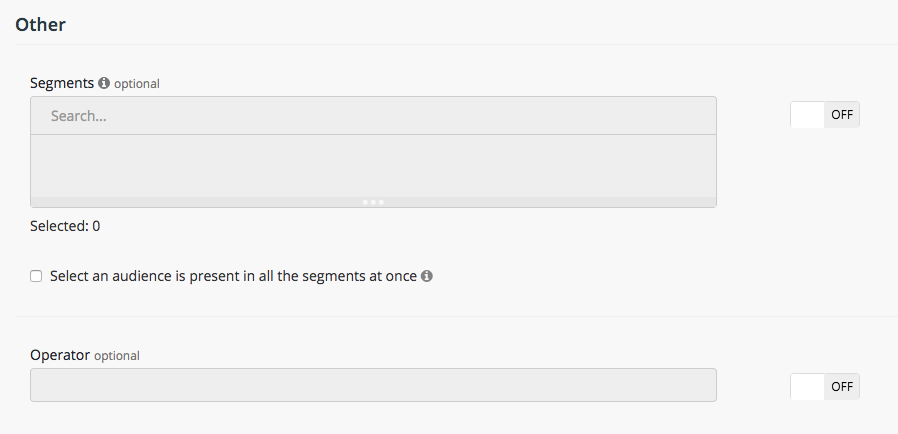This screenshot has width=898, height=434.
Task: Click the 'OFF' text on Operator switch
Action: [x=842, y=386]
